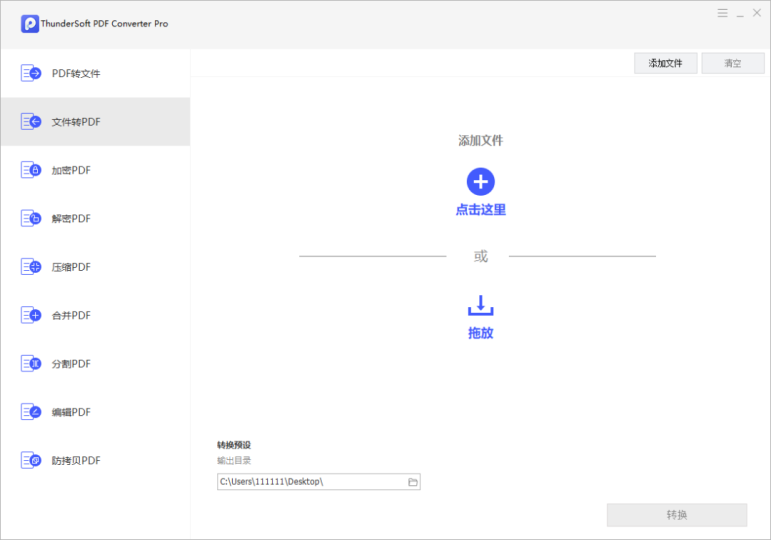This screenshot has height=540, width=771.
Task: Minimize the converter window
Action: (x=740, y=15)
